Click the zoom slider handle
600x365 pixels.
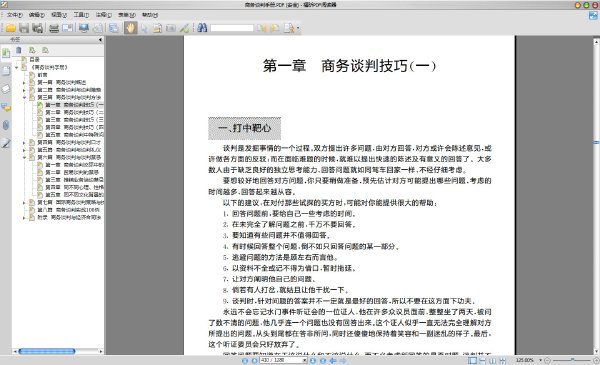coord(572,360)
